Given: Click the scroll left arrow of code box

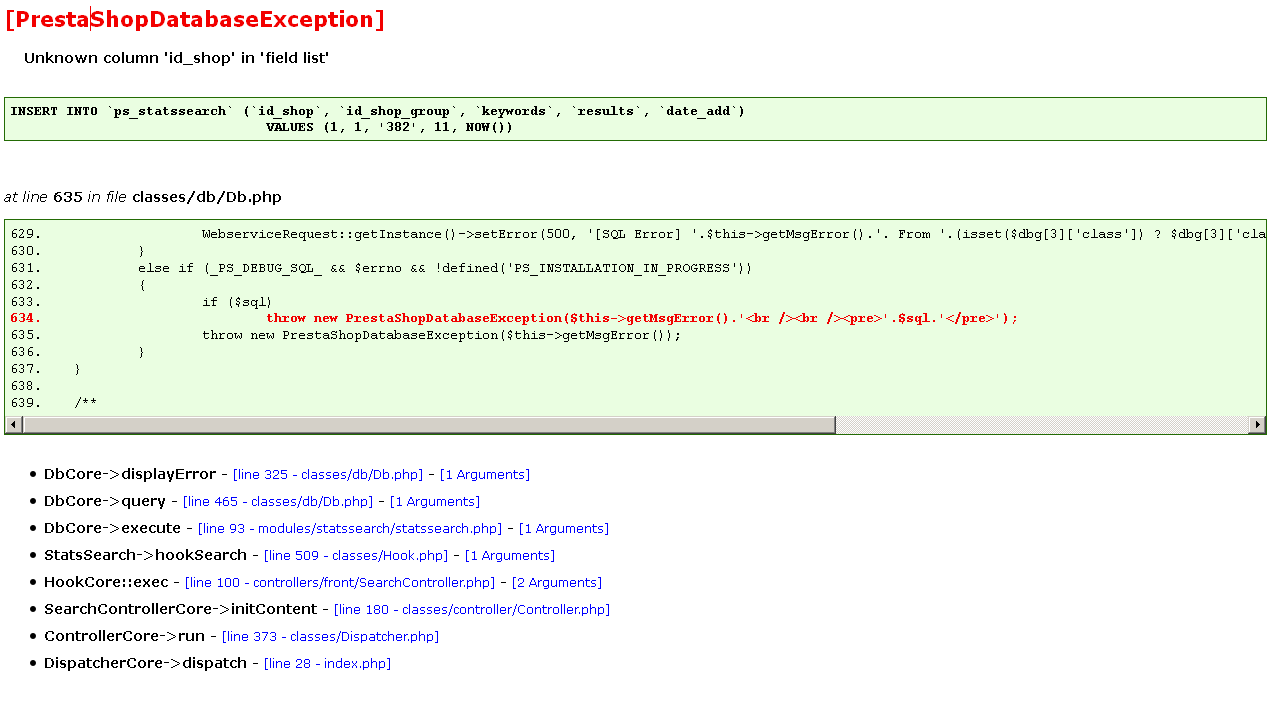Looking at the screenshot, I should point(13,425).
